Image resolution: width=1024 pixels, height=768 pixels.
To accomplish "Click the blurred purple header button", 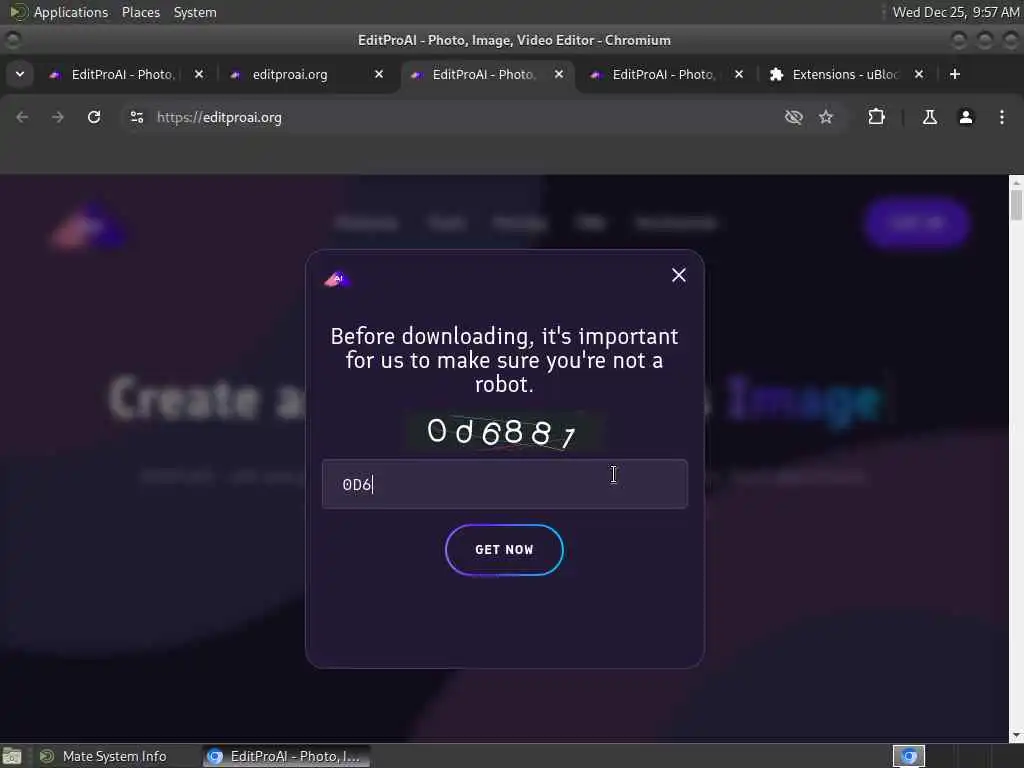I will (x=916, y=223).
